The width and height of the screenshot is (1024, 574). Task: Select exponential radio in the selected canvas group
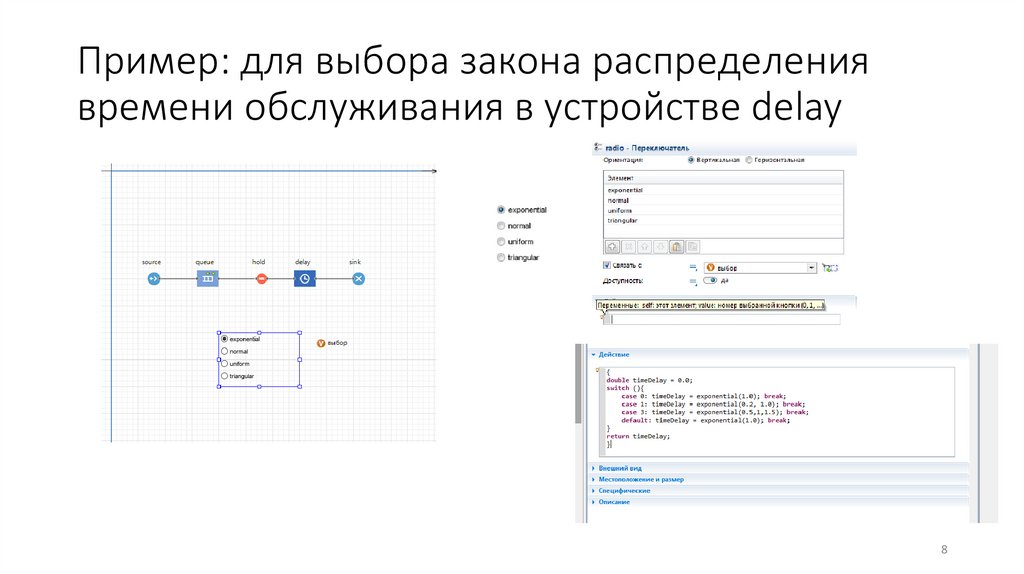(225, 339)
